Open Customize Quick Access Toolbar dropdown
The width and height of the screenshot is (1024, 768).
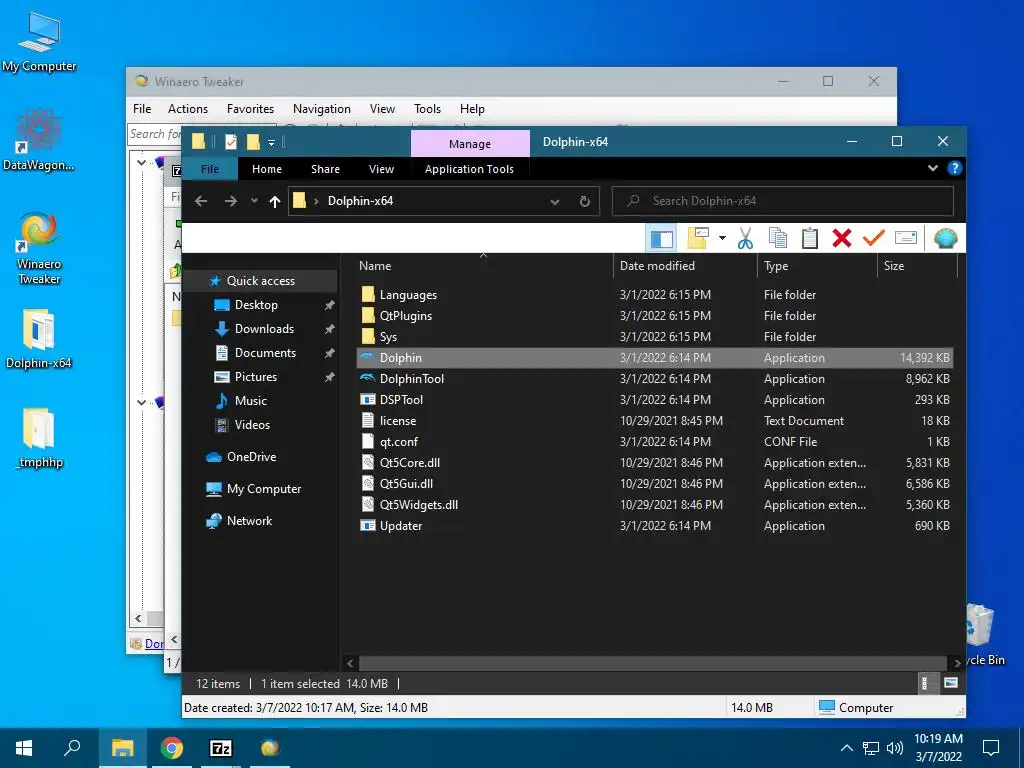[x=271, y=142]
